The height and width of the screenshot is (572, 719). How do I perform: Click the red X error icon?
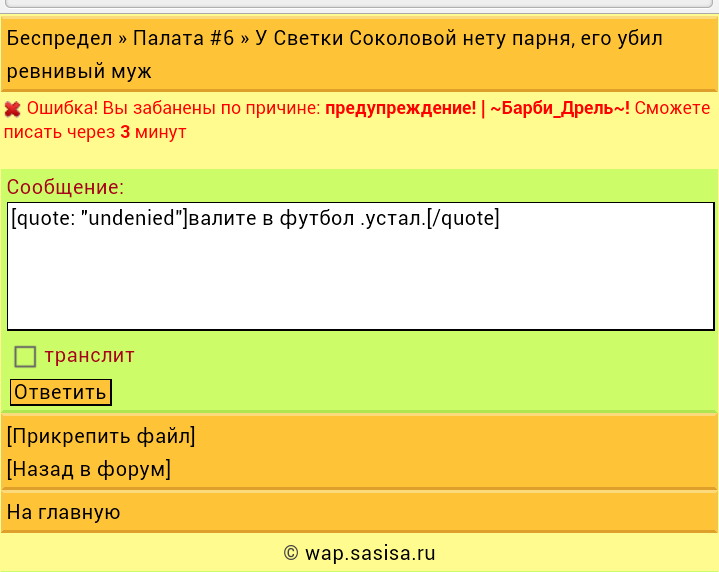(13, 109)
